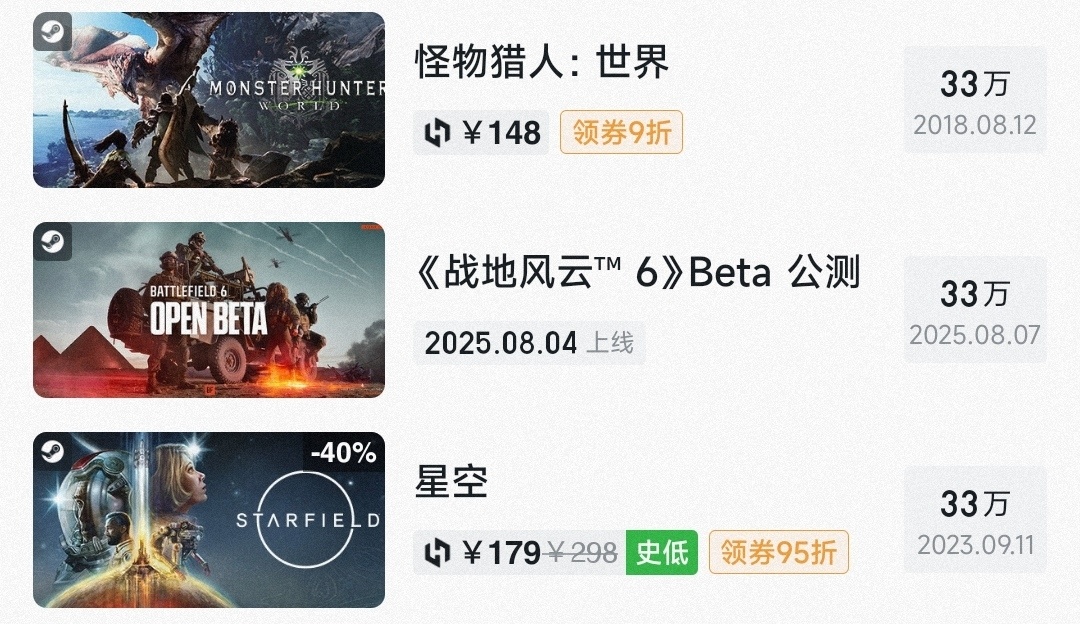Claim the 领券95折 coupon
The image size is (1080, 624).
tap(779, 552)
